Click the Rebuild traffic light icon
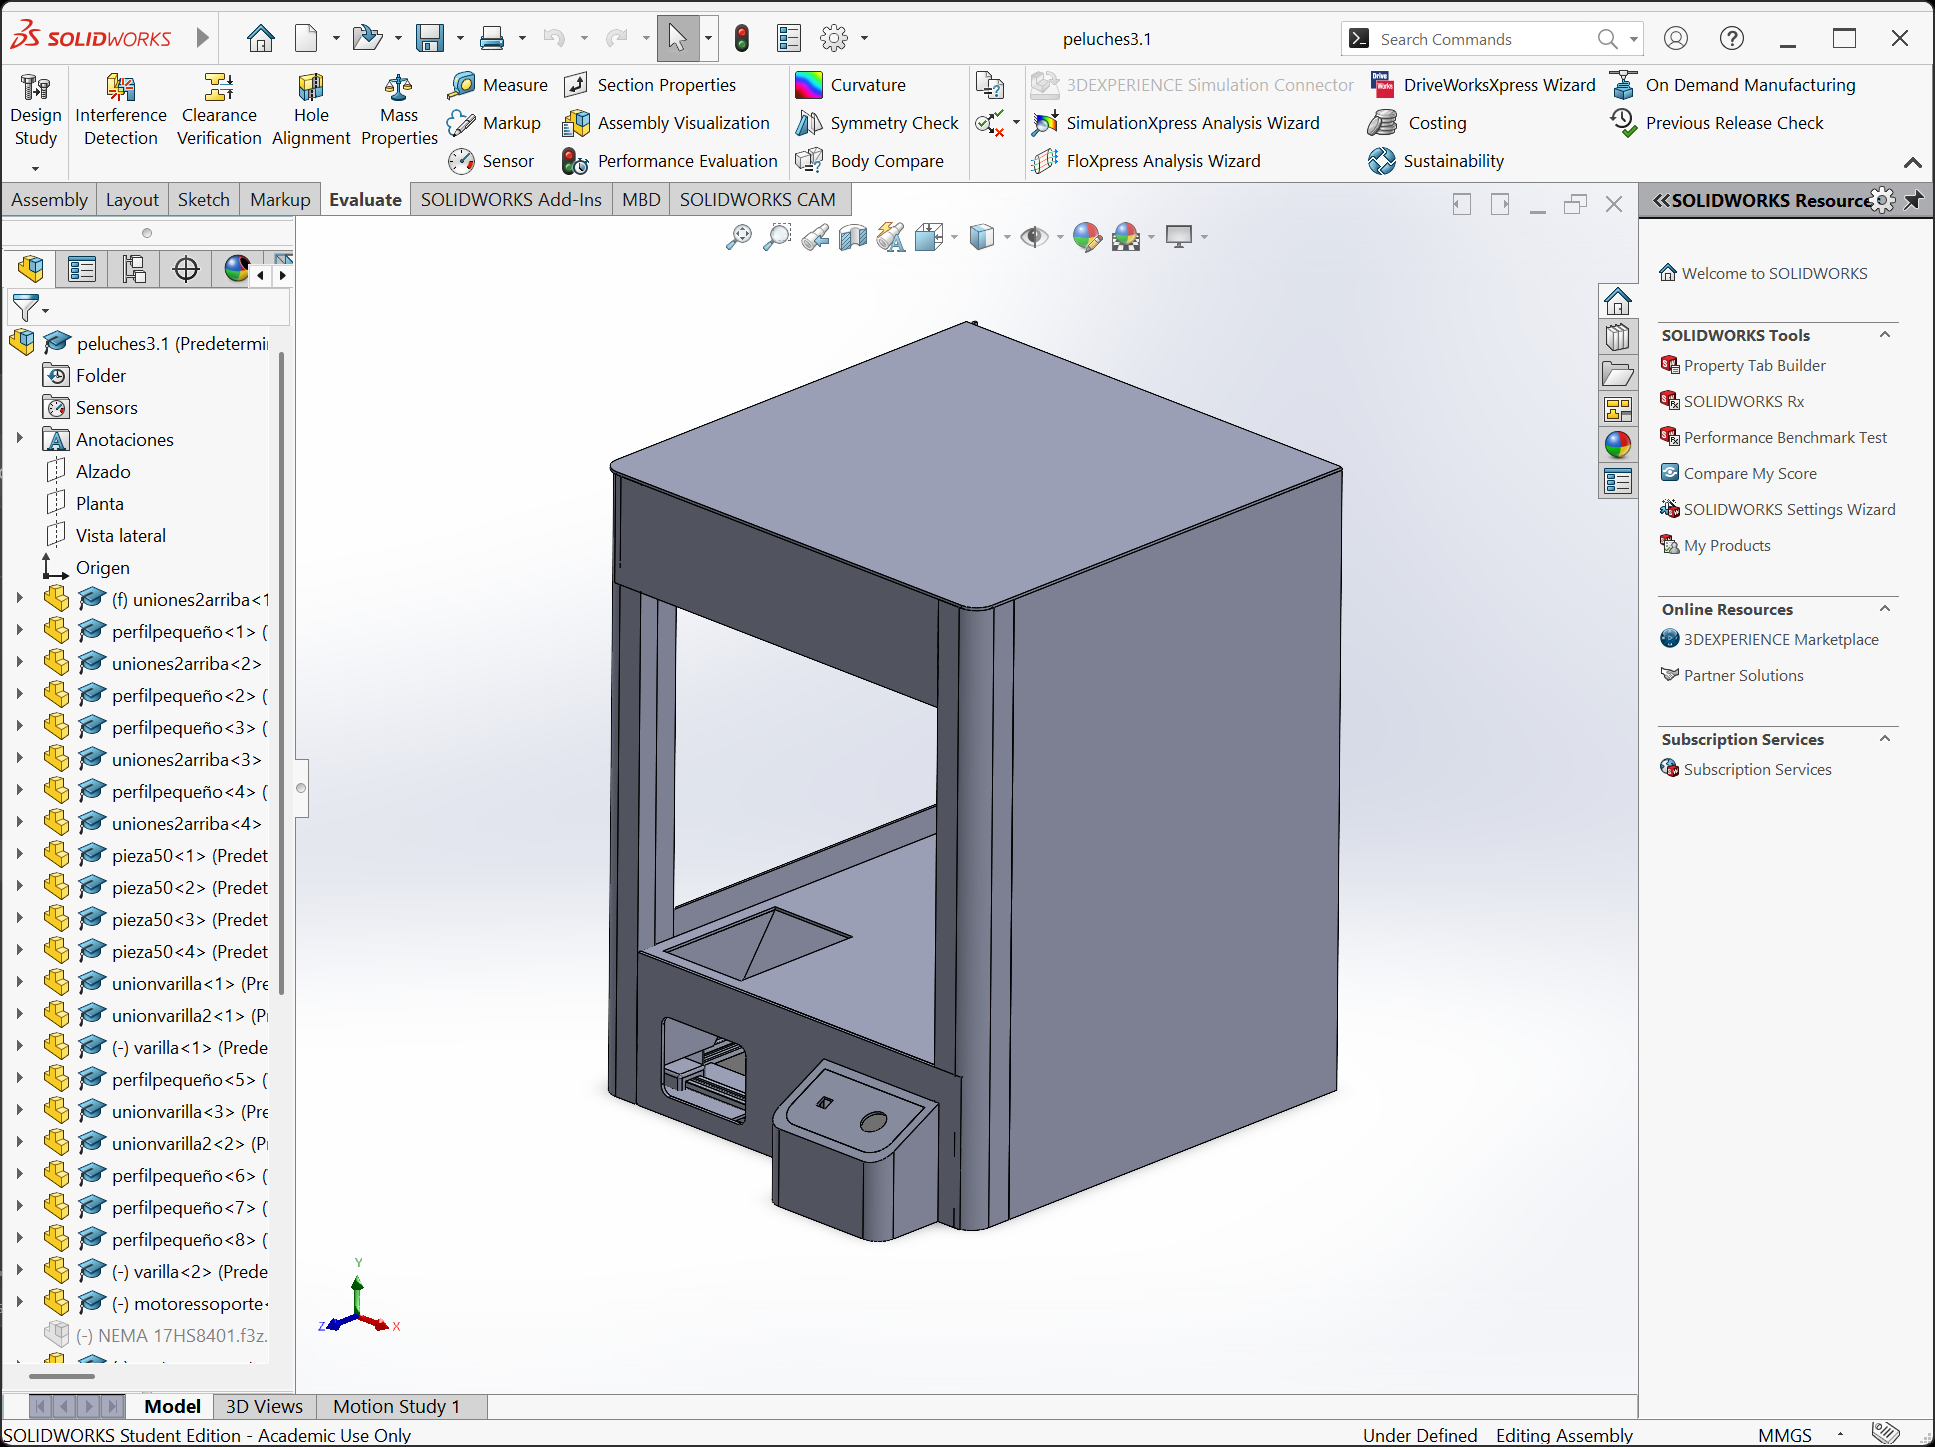The image size is (1935, 1447). 742,39
